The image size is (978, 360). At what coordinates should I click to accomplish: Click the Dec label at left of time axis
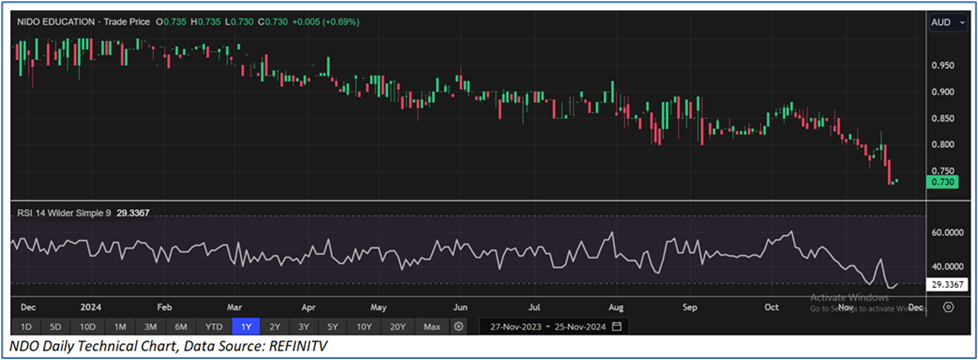click(29, 308)
